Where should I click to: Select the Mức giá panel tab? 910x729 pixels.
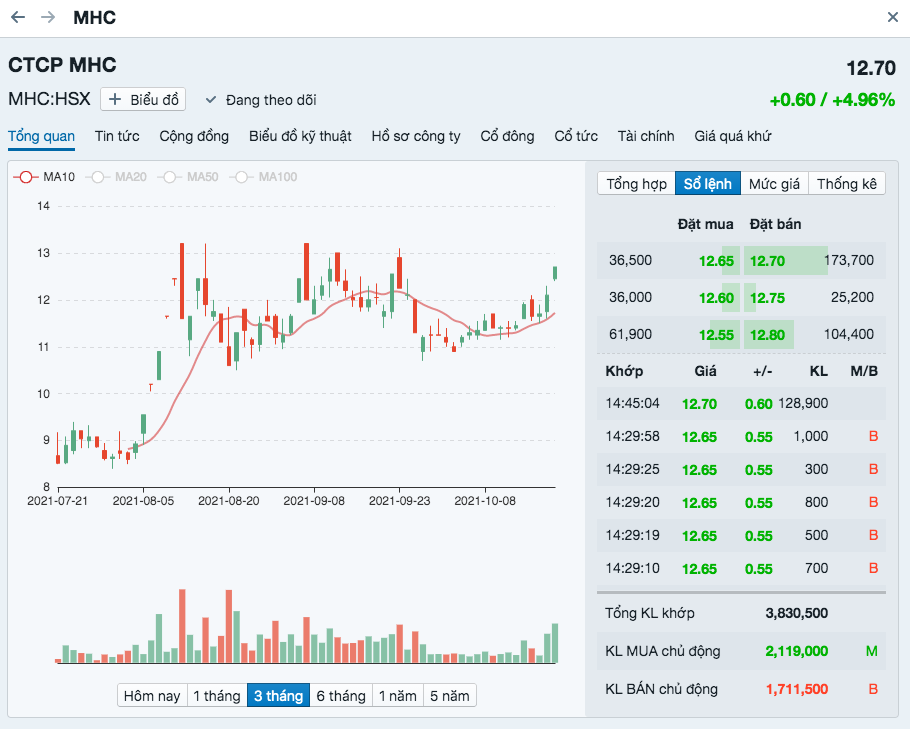(774, 183)
